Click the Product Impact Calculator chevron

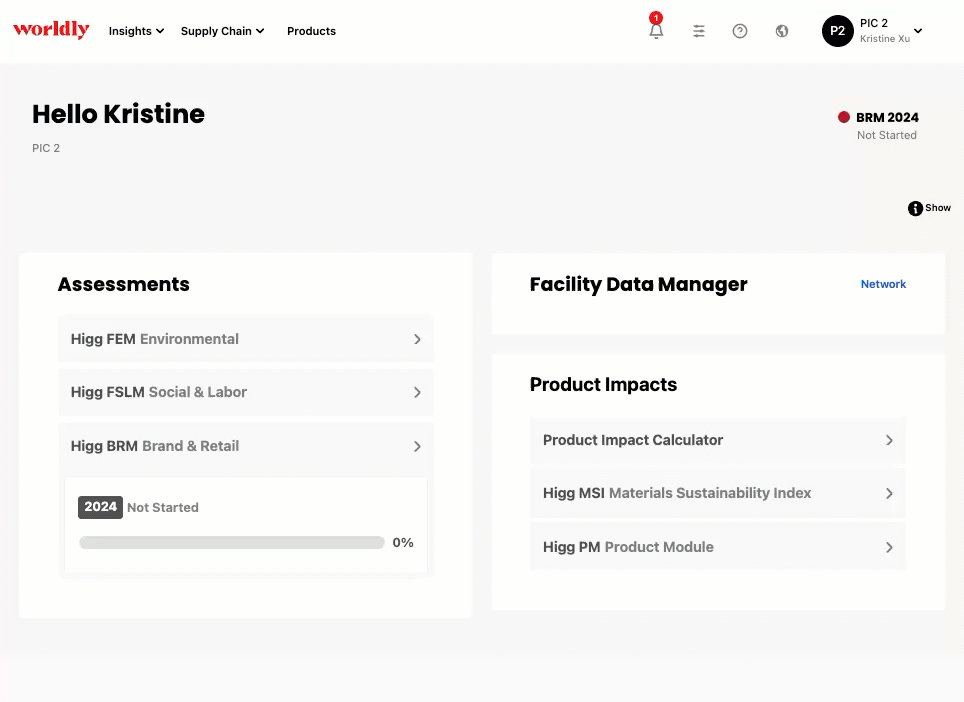coord(889,440)
